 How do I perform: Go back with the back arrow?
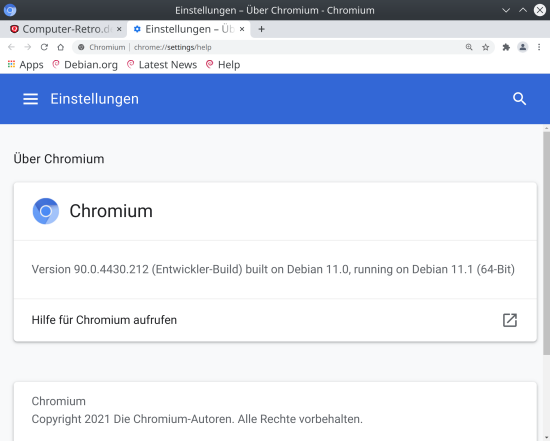coord(11,47)
